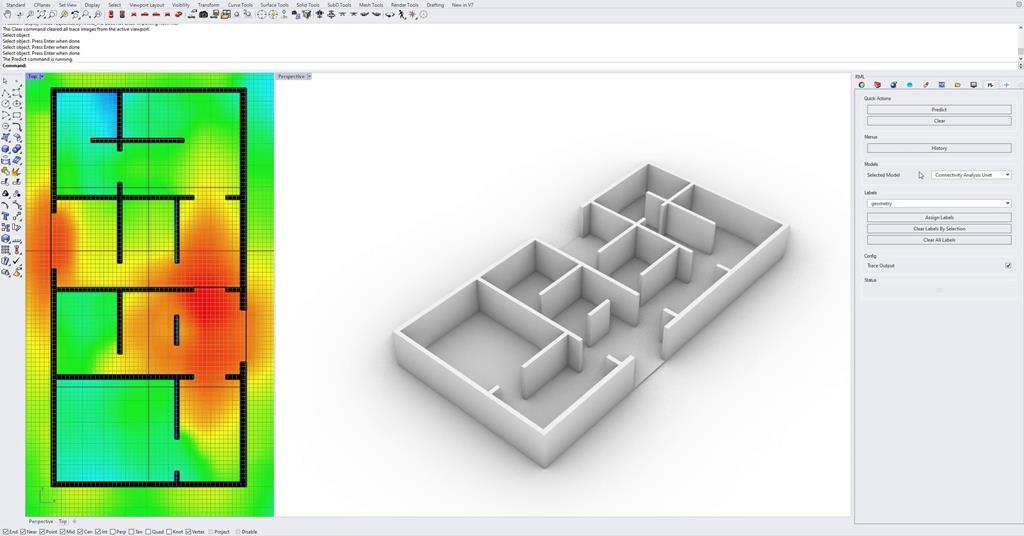
Task: Open the Selected Model dropdown
Action: point(970,175)
